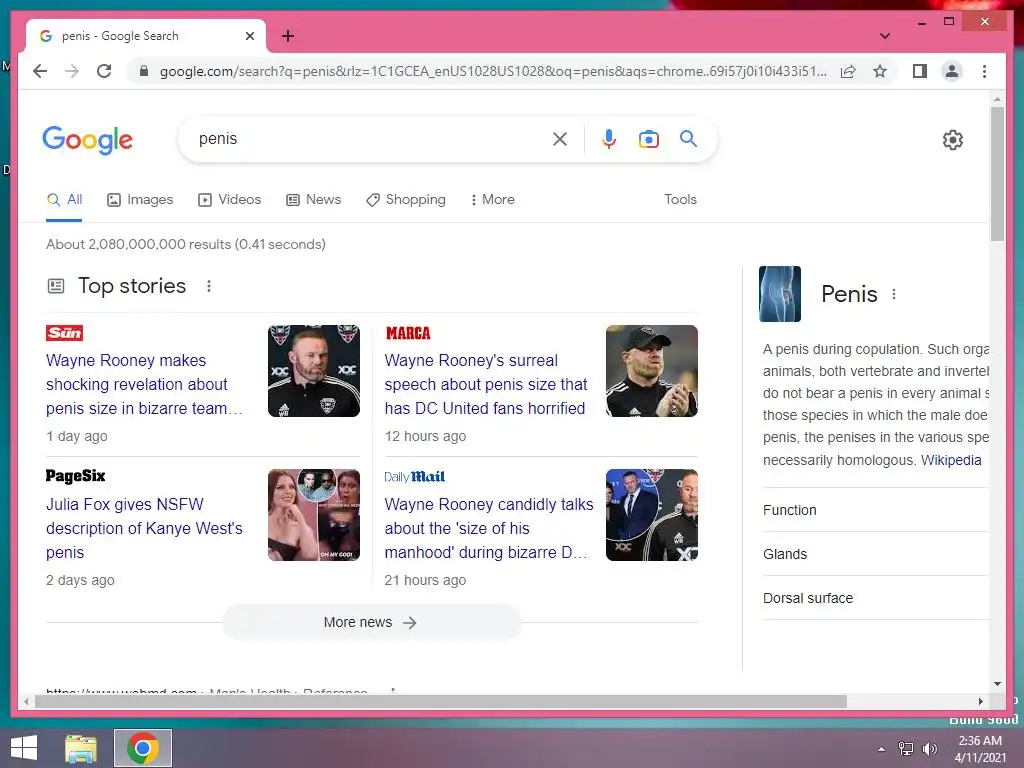Reload the Google search page
The image size is (1024, 768).
[104, 71]
